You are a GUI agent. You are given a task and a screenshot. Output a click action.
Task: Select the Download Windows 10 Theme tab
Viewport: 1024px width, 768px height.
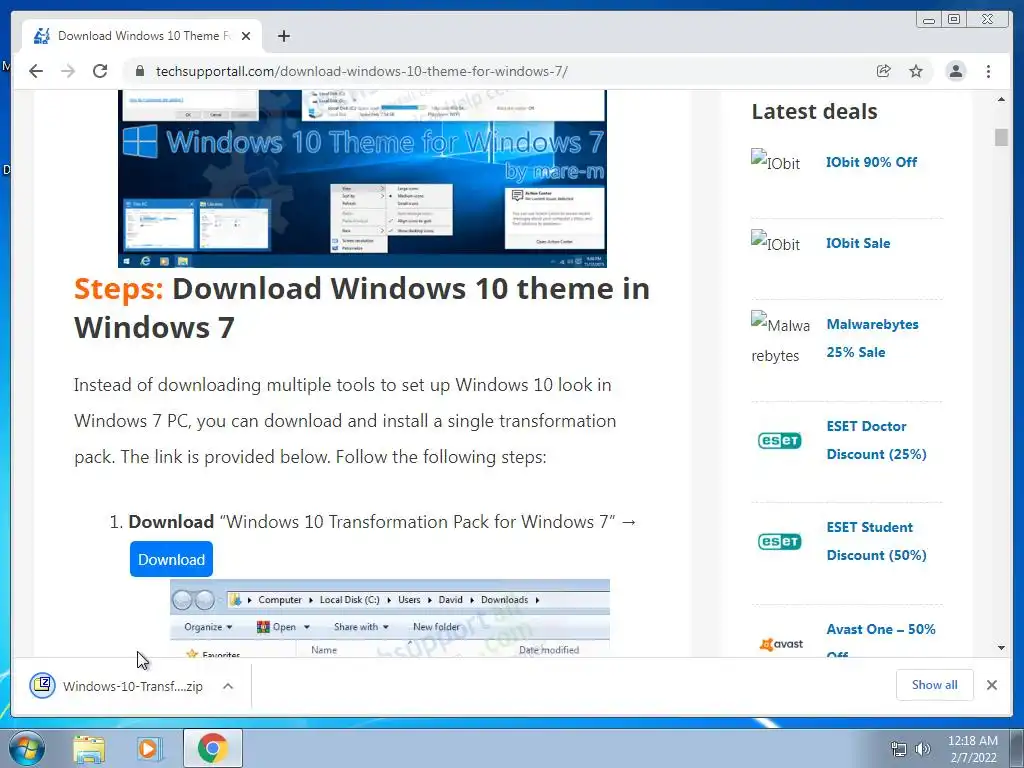142,36
